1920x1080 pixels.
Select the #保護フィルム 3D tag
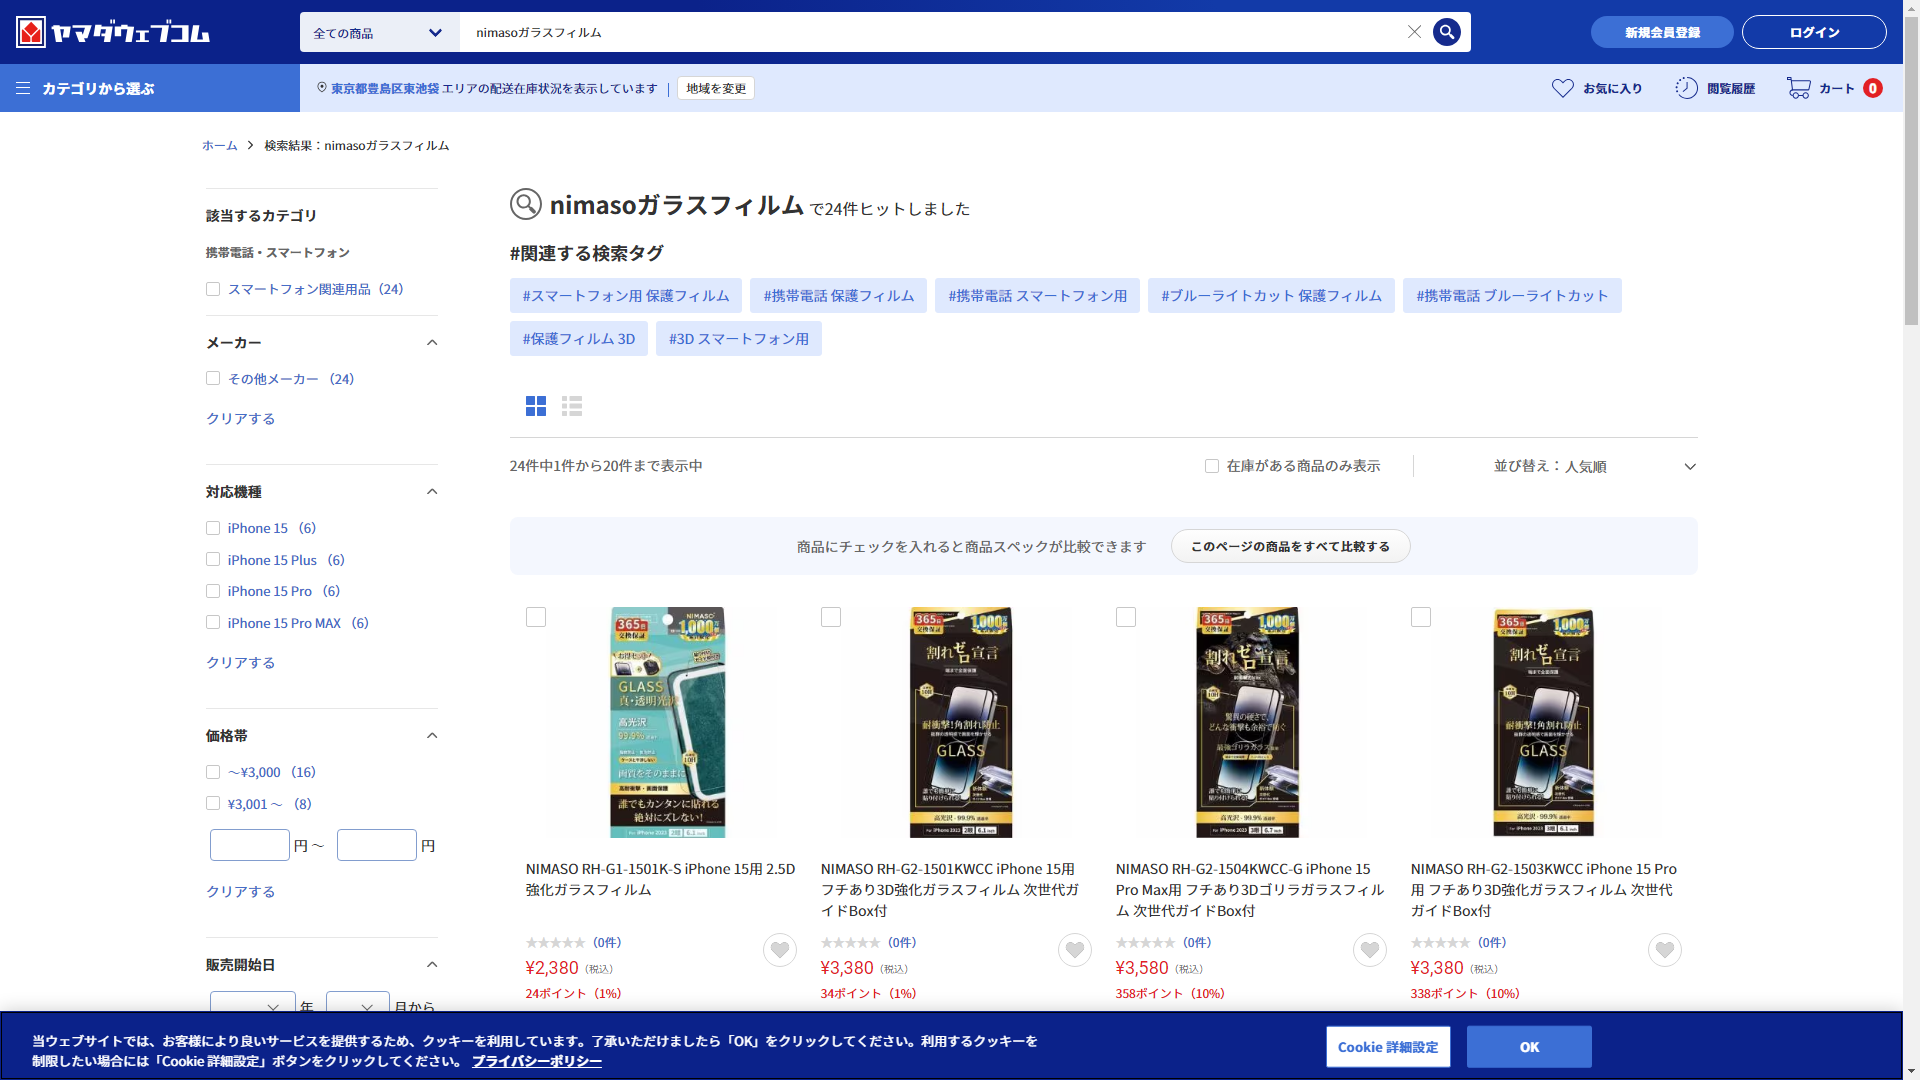(578, 339)
